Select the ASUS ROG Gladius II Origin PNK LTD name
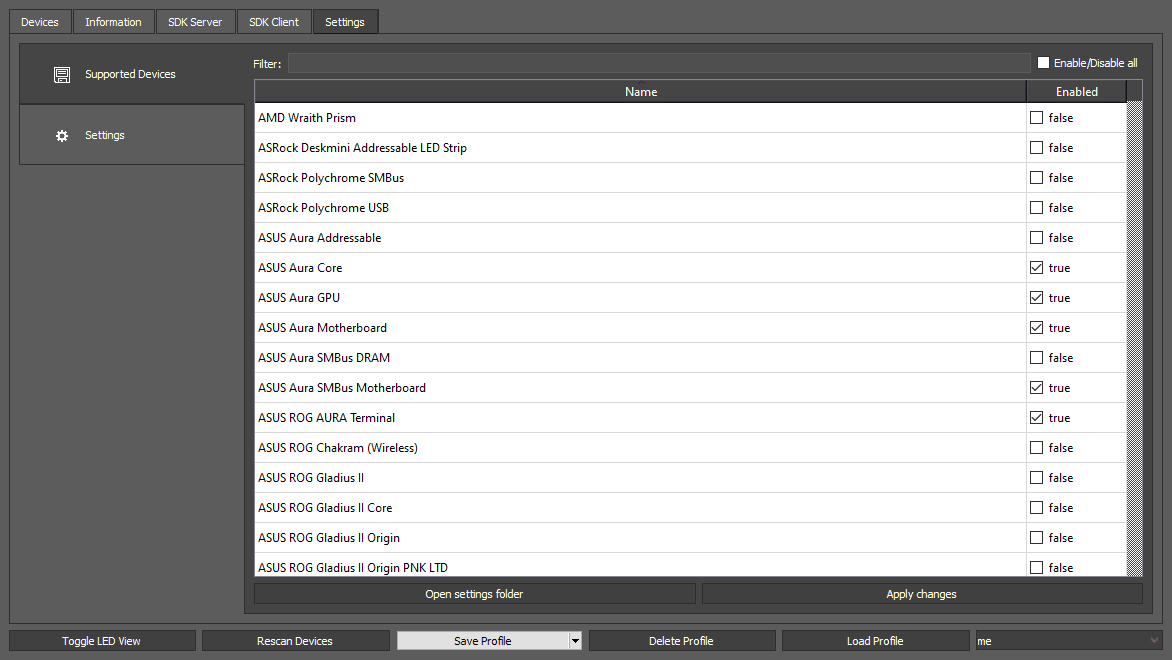The height and width of the screenshot is (660, 1172). point(353,567)
